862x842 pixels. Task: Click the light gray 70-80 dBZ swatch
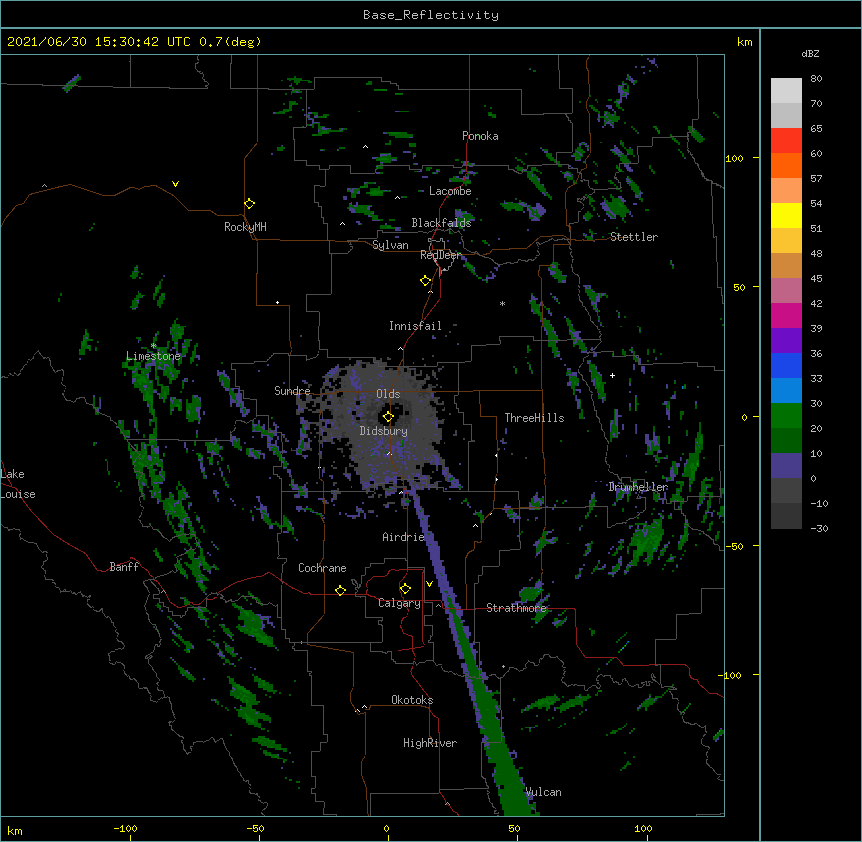(786, 90)
